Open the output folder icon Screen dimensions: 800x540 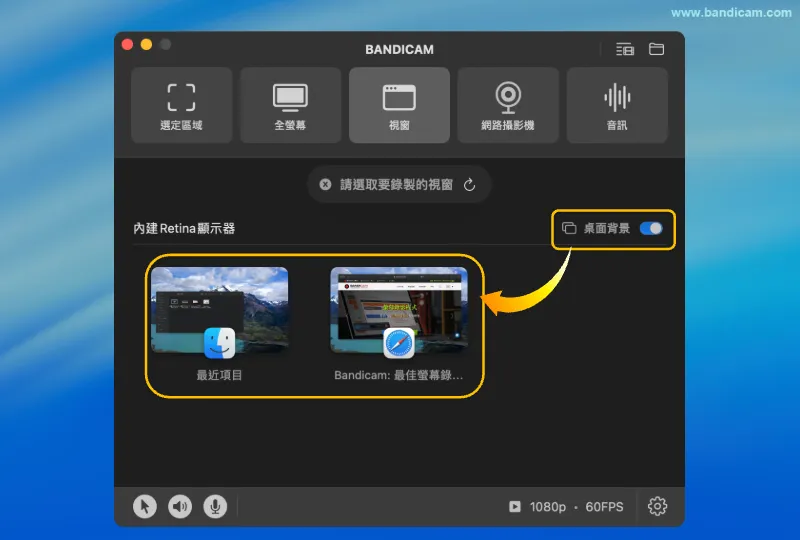[656, 49]
